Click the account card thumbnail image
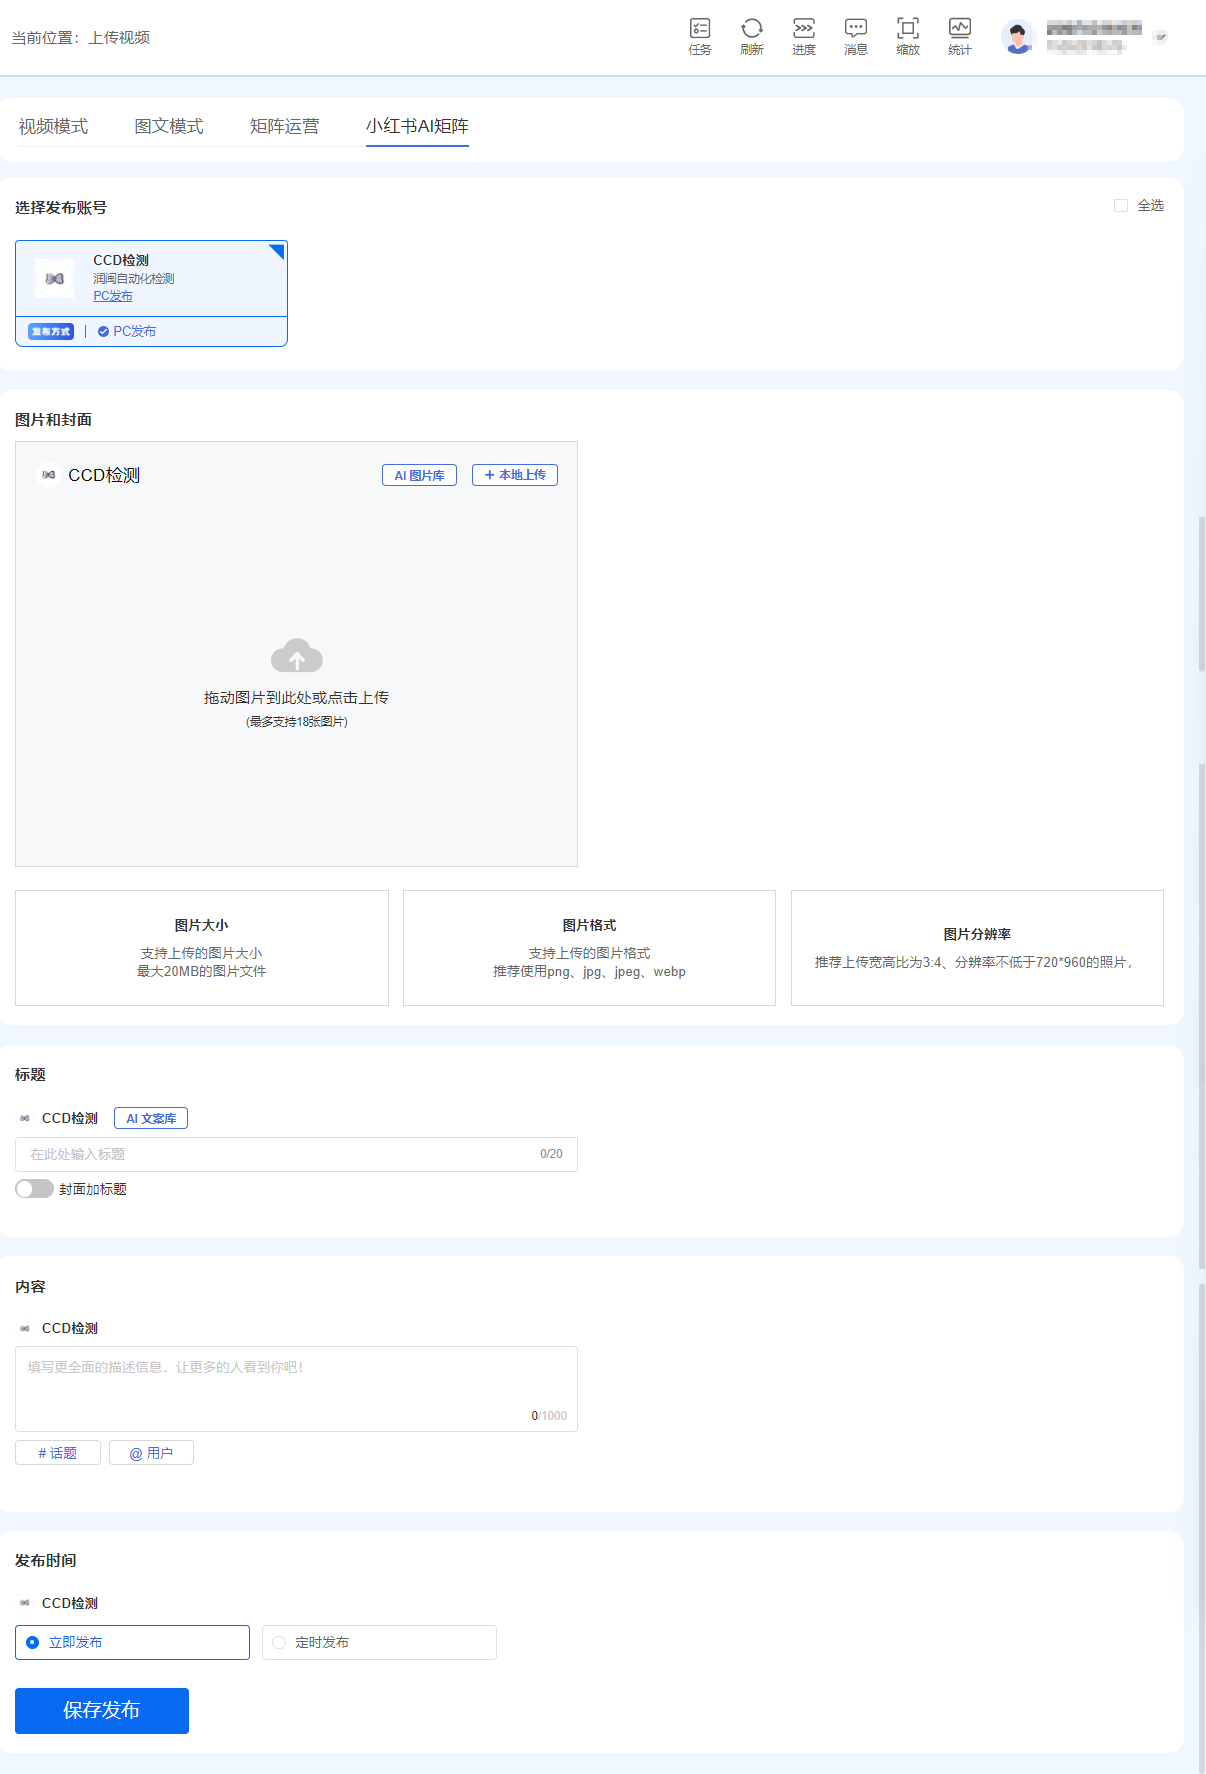1206x1774 pixels. point(54,279)
